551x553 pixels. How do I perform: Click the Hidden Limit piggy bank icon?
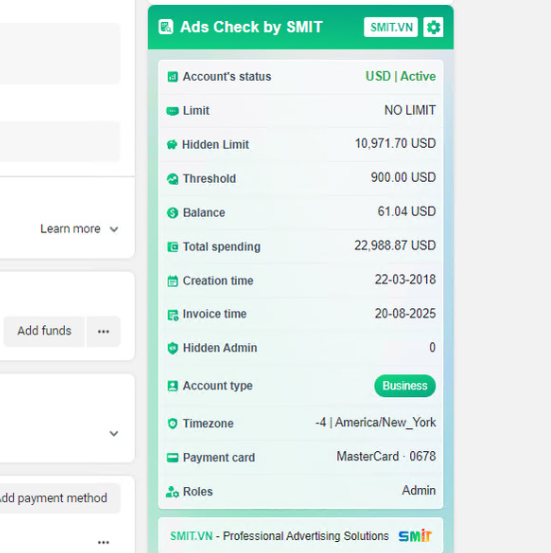click(172, 145)
